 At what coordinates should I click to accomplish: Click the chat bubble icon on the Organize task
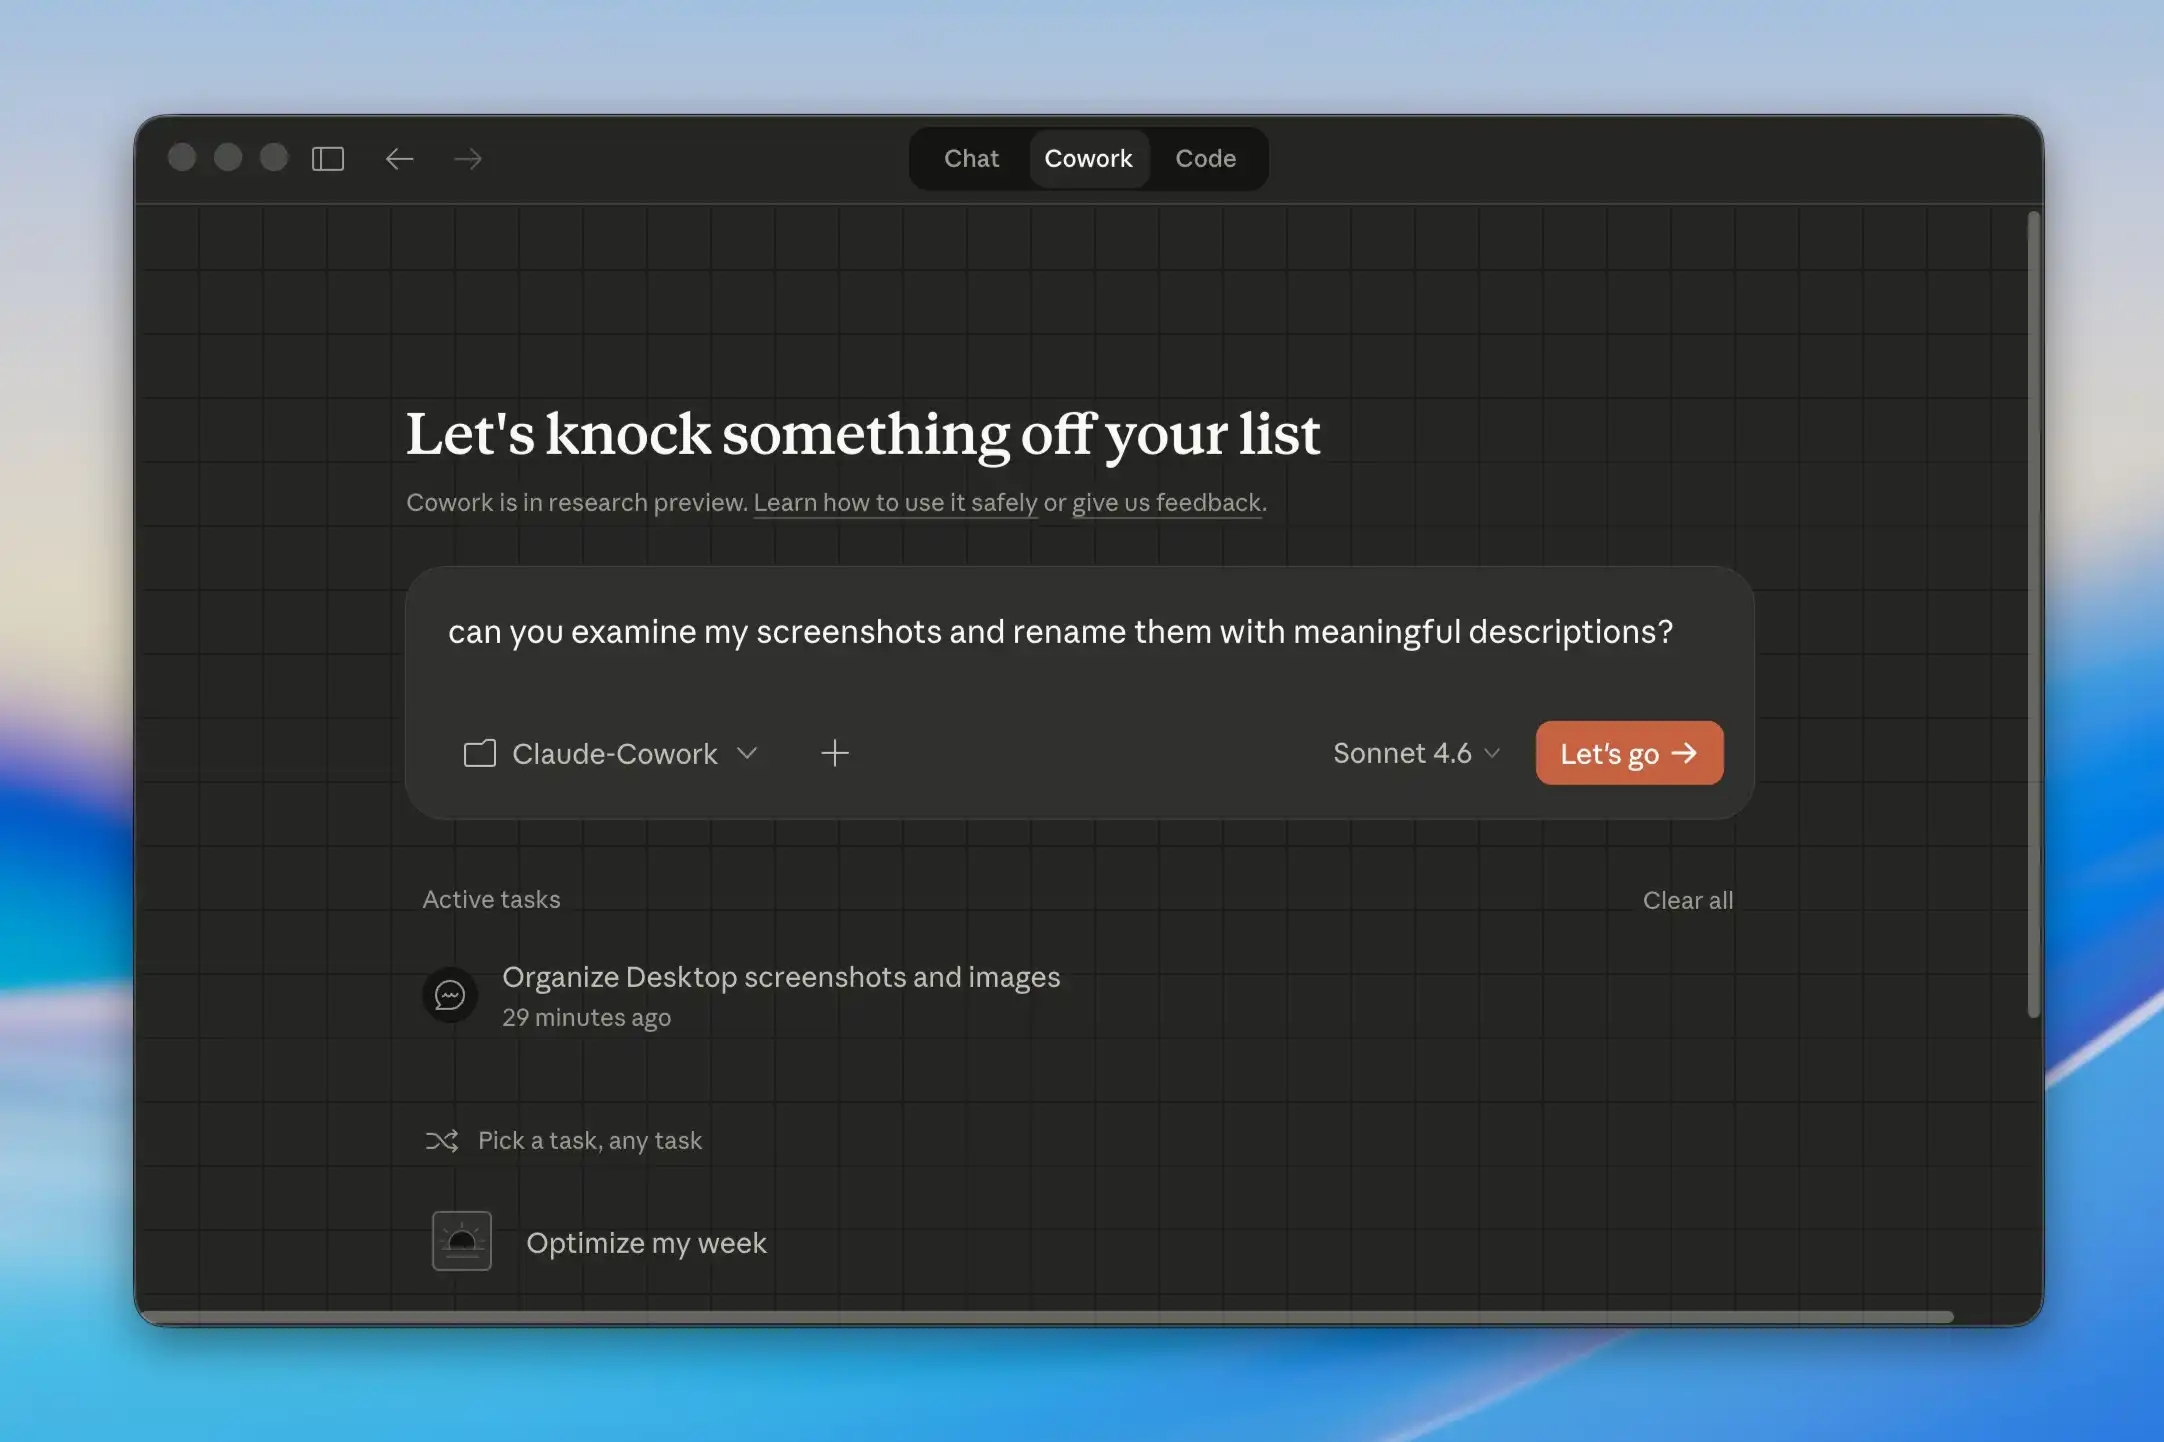coord(450,995)
